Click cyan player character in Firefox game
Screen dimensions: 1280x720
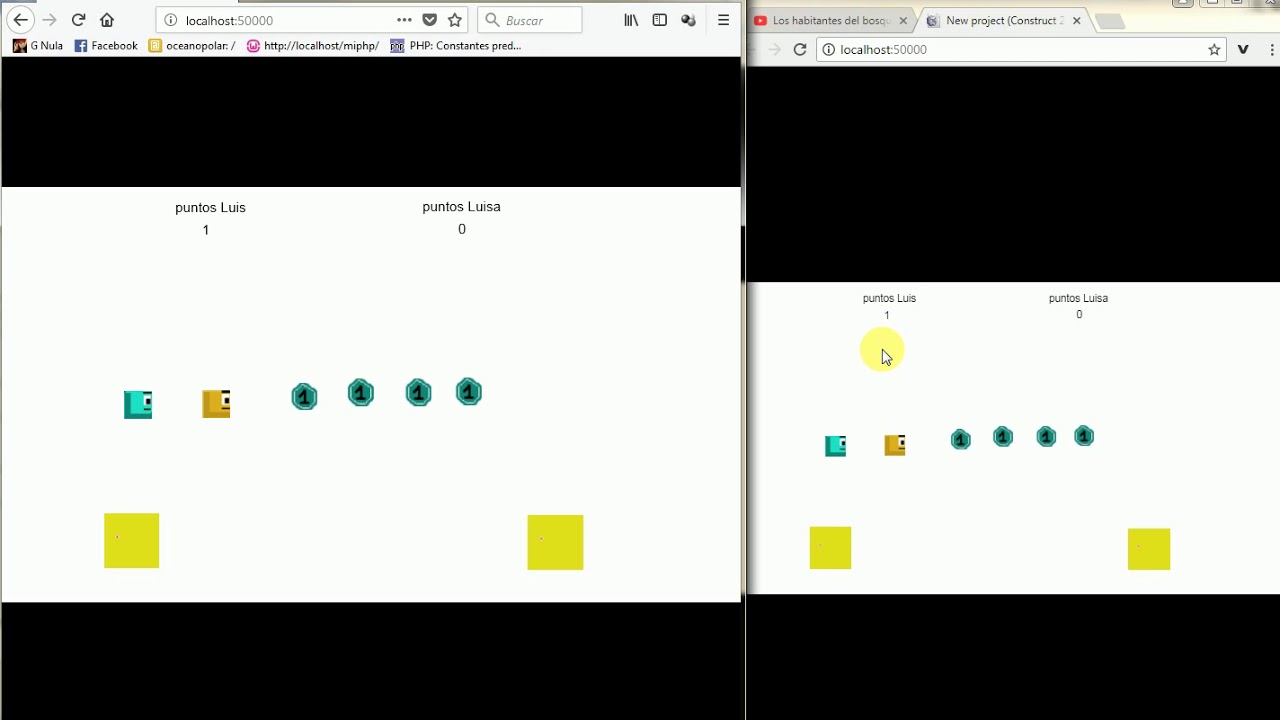tap(138, 404)
